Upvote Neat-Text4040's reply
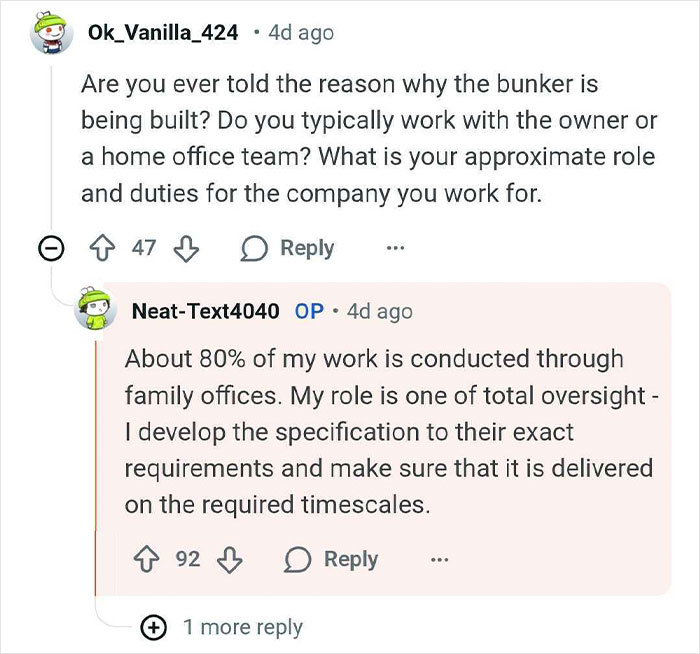 tap(150, 559)
